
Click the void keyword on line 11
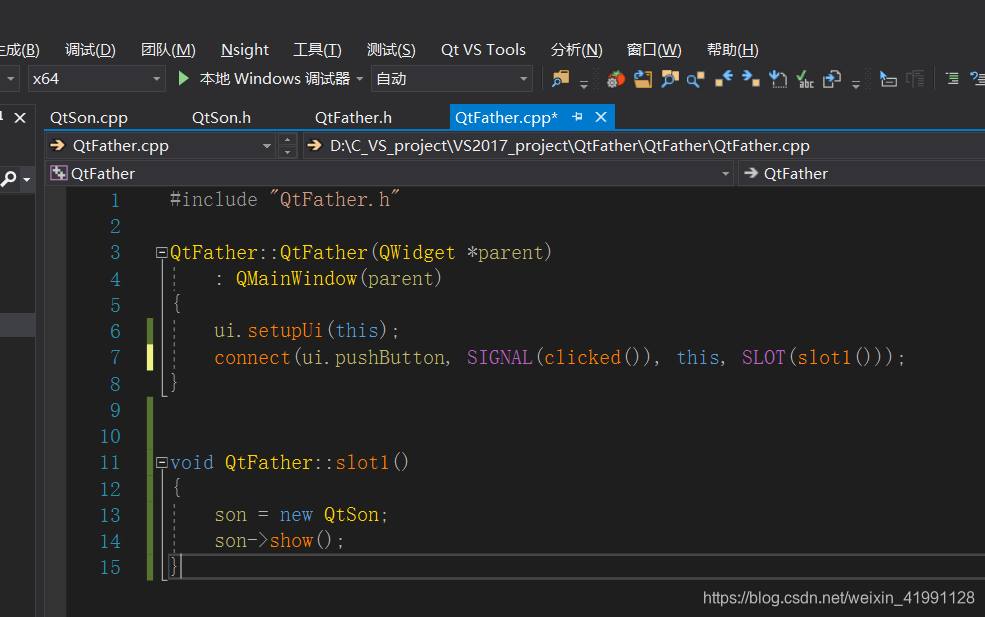[192, 462]
